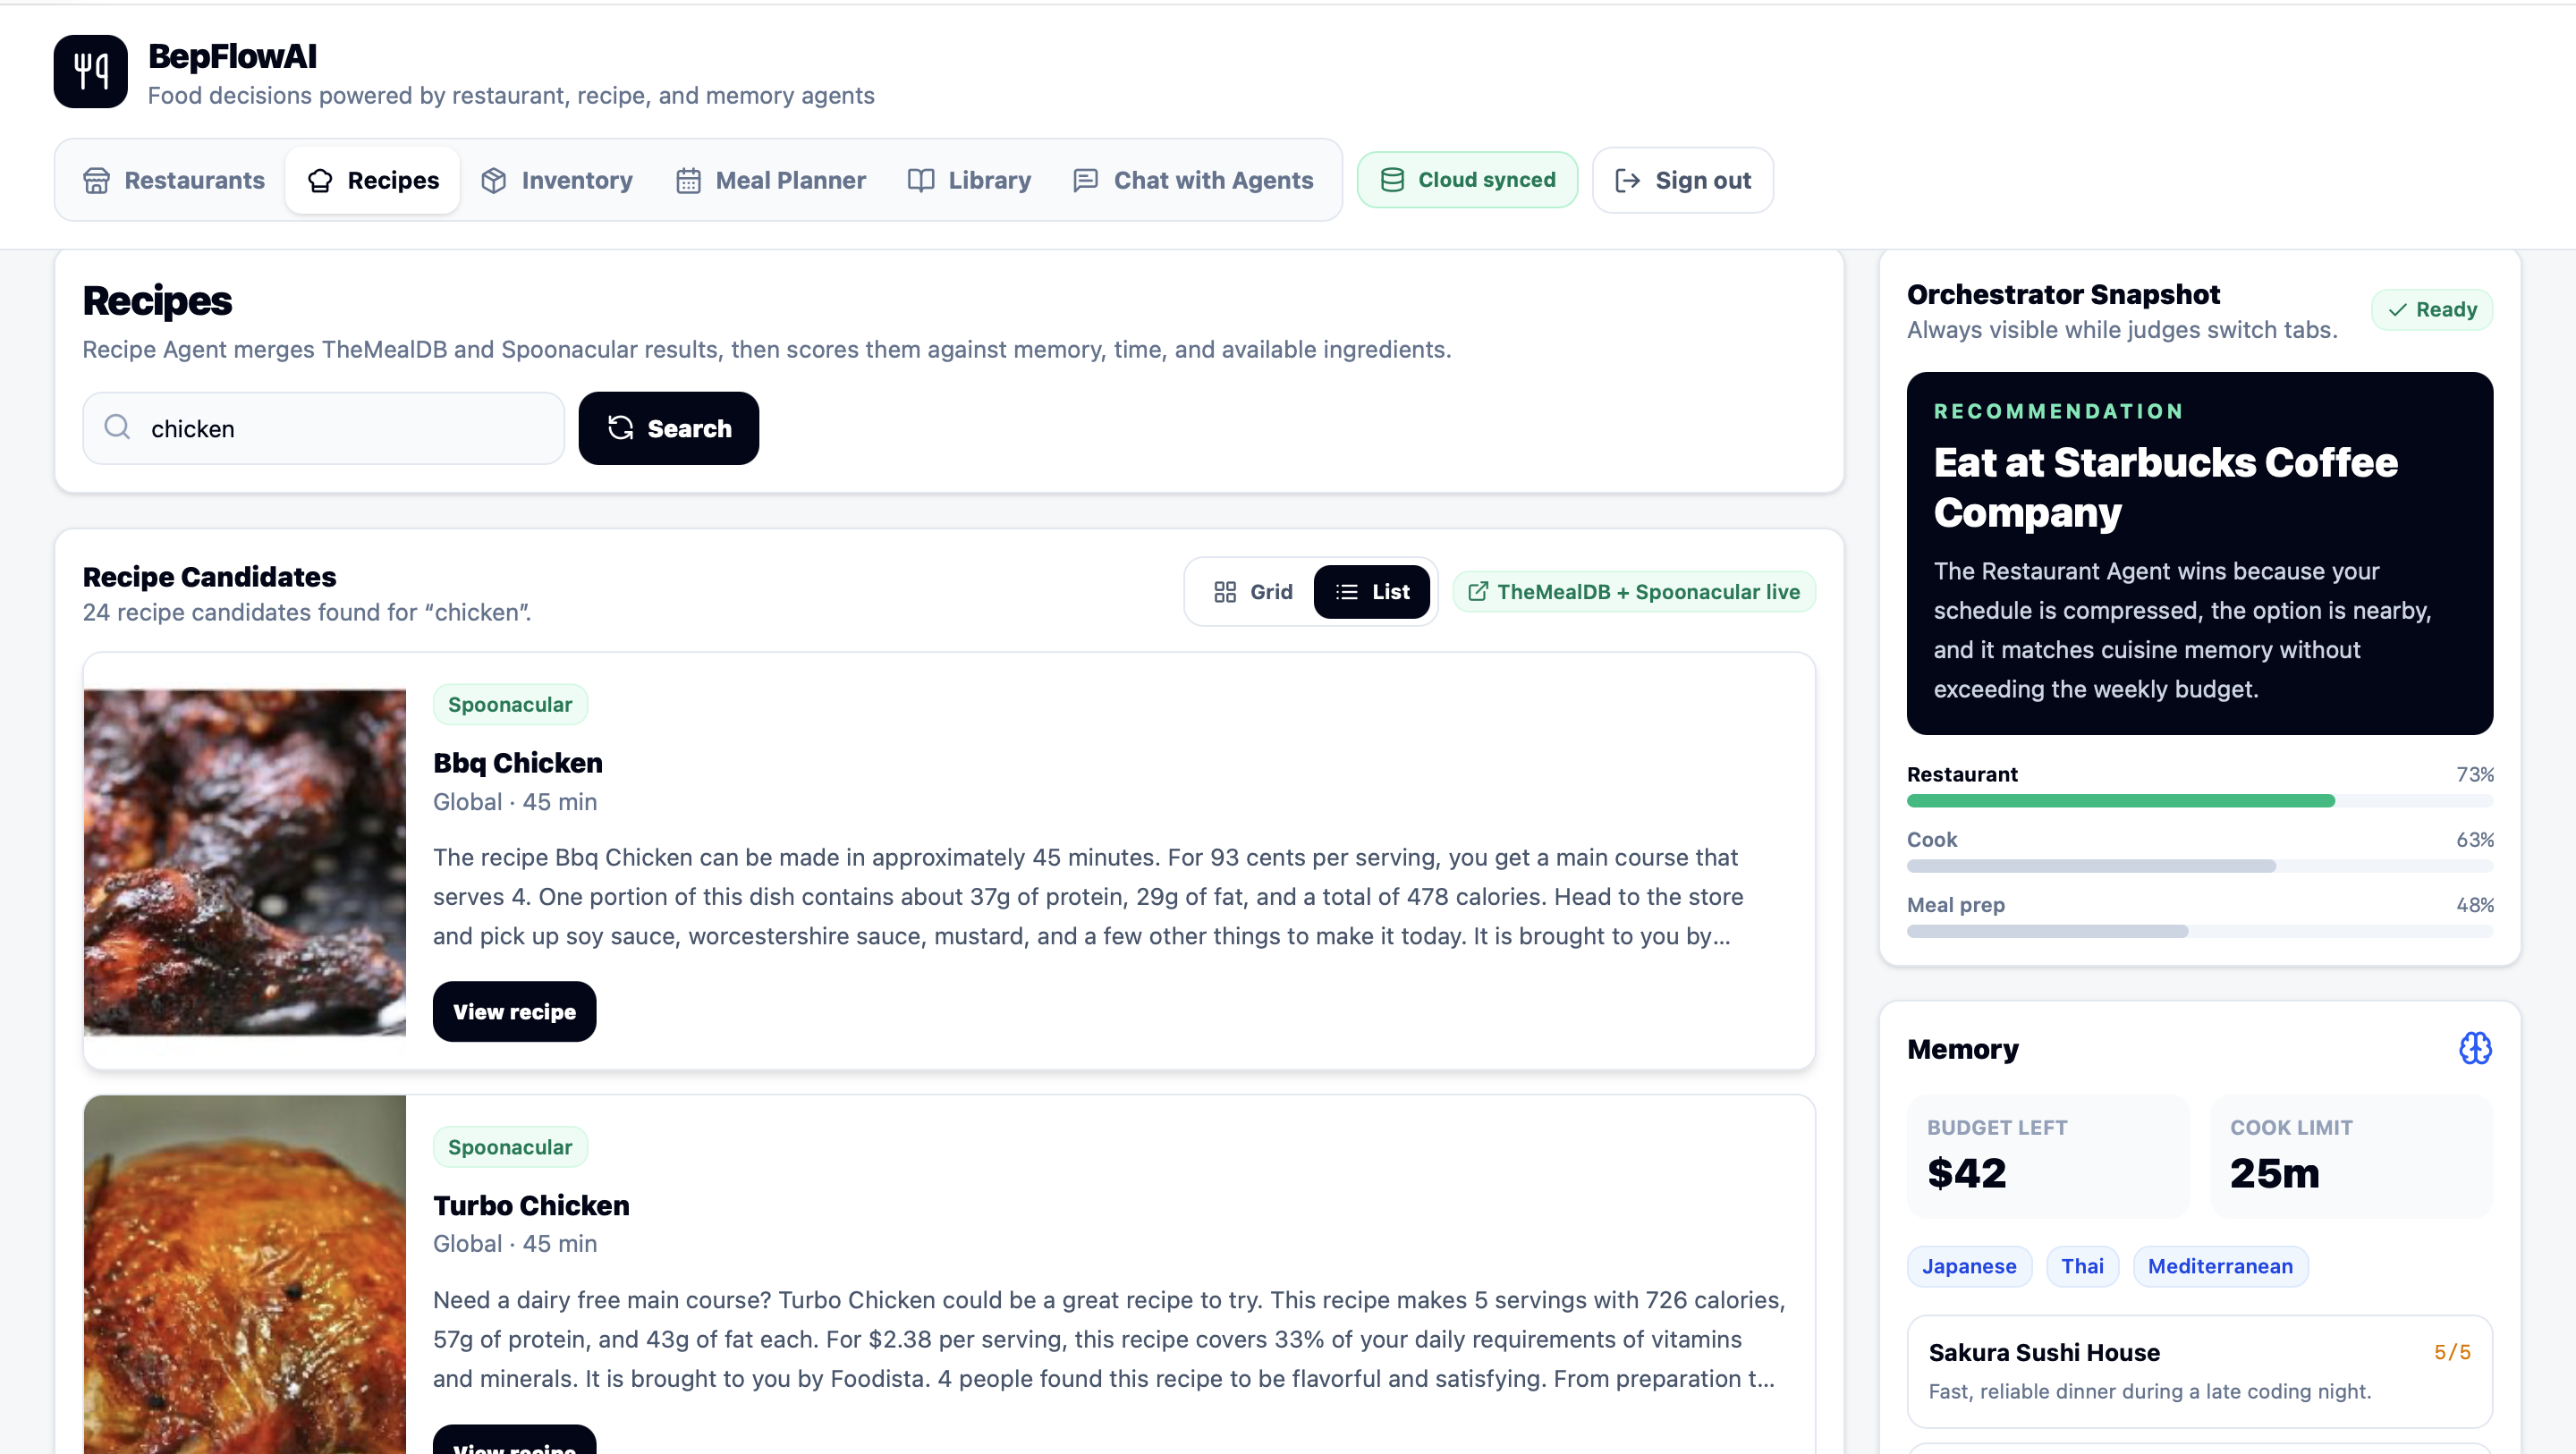This screenshot has height=1454, width=2576.
Task: Select List view toggle
Action: point(1372,592)
